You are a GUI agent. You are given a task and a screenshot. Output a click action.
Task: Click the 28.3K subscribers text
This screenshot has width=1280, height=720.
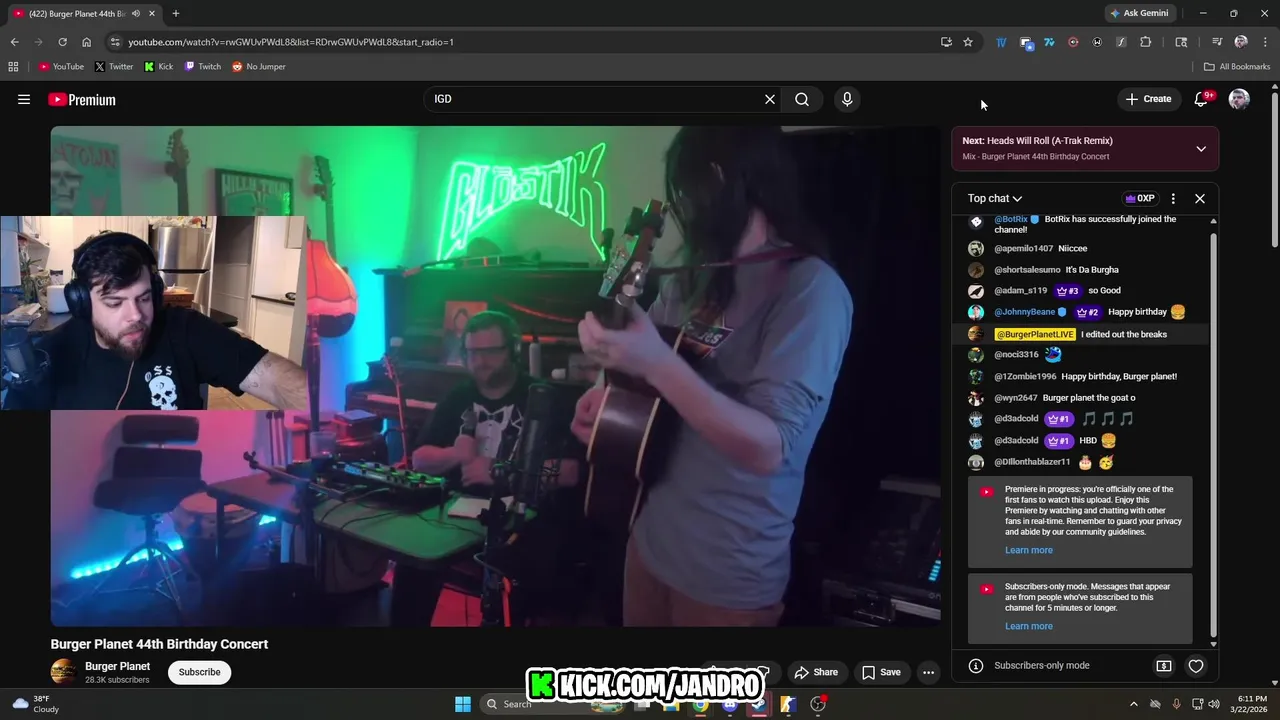point(117,680)
